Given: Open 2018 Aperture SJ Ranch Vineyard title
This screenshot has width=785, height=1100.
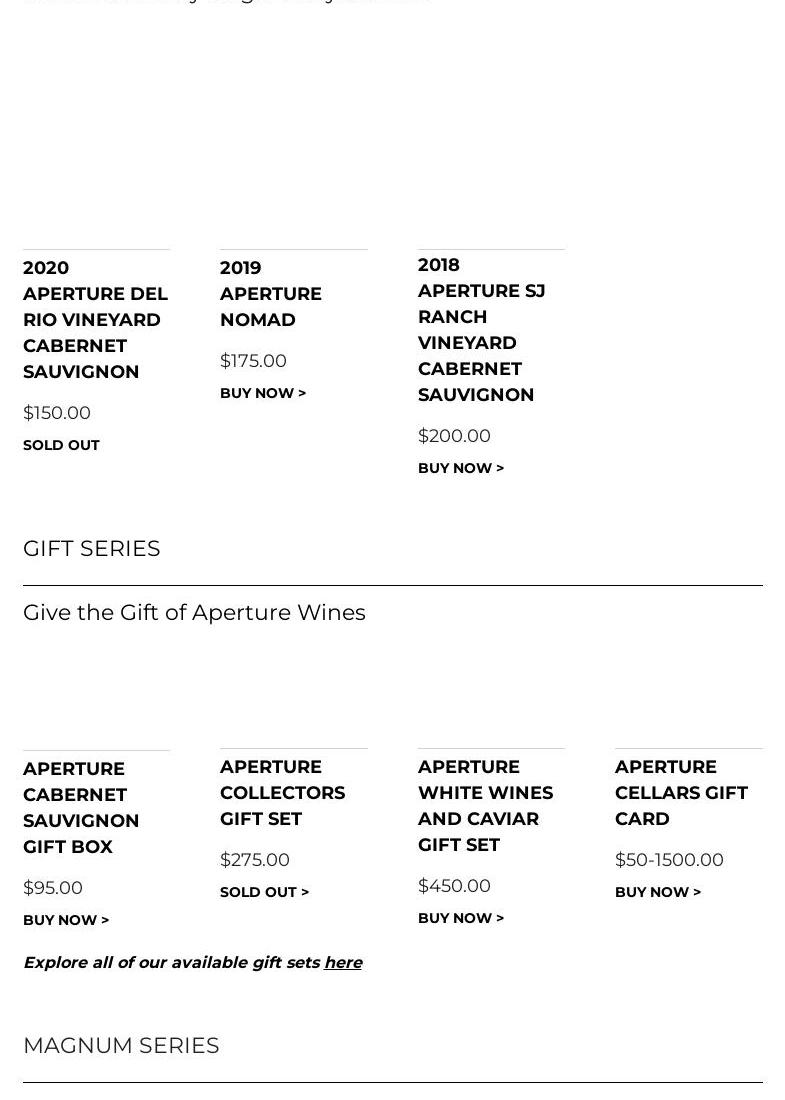Looking at the screenshot, I should point(481,330).
